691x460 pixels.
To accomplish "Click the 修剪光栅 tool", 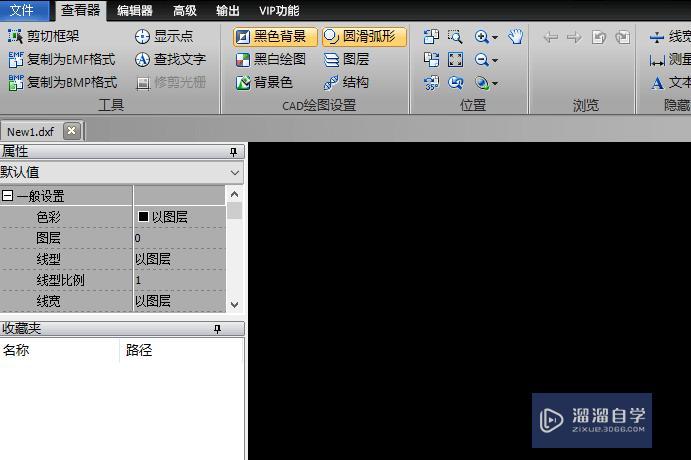I will (x=171, y=82).
